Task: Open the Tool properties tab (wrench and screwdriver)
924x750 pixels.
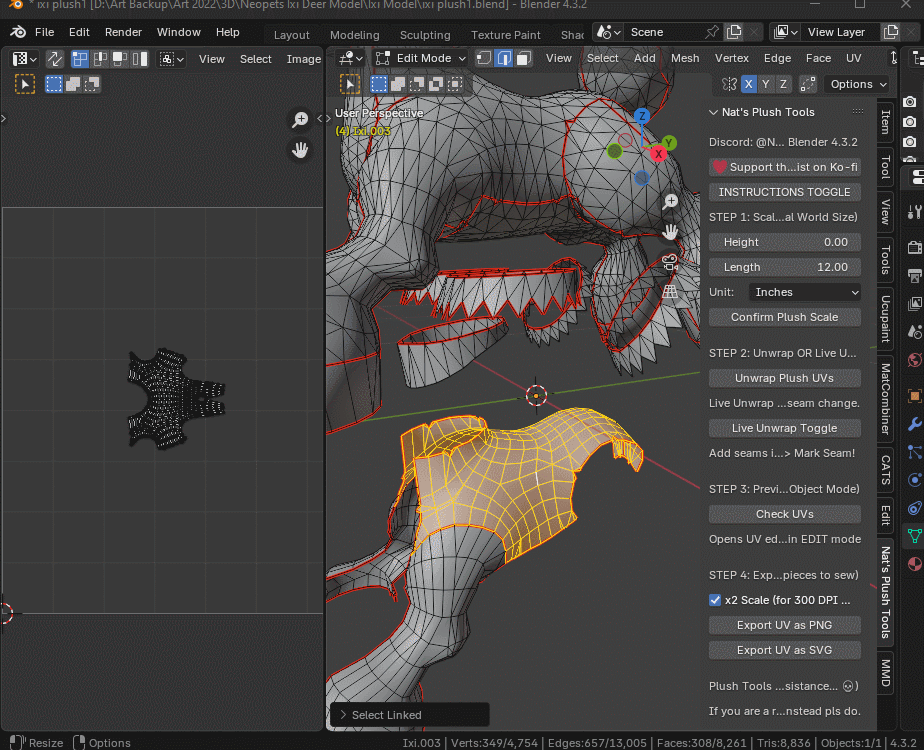Action: tap(915, 212)
